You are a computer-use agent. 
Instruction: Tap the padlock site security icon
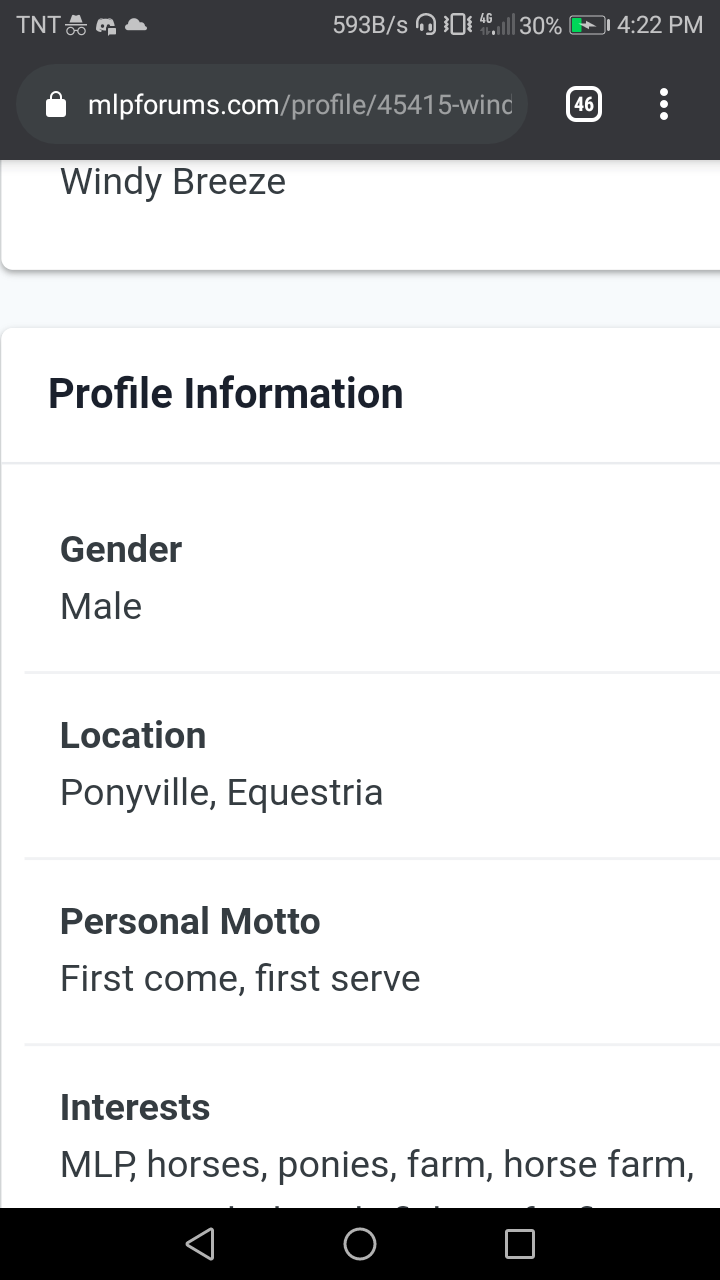[x=57, y=105]
